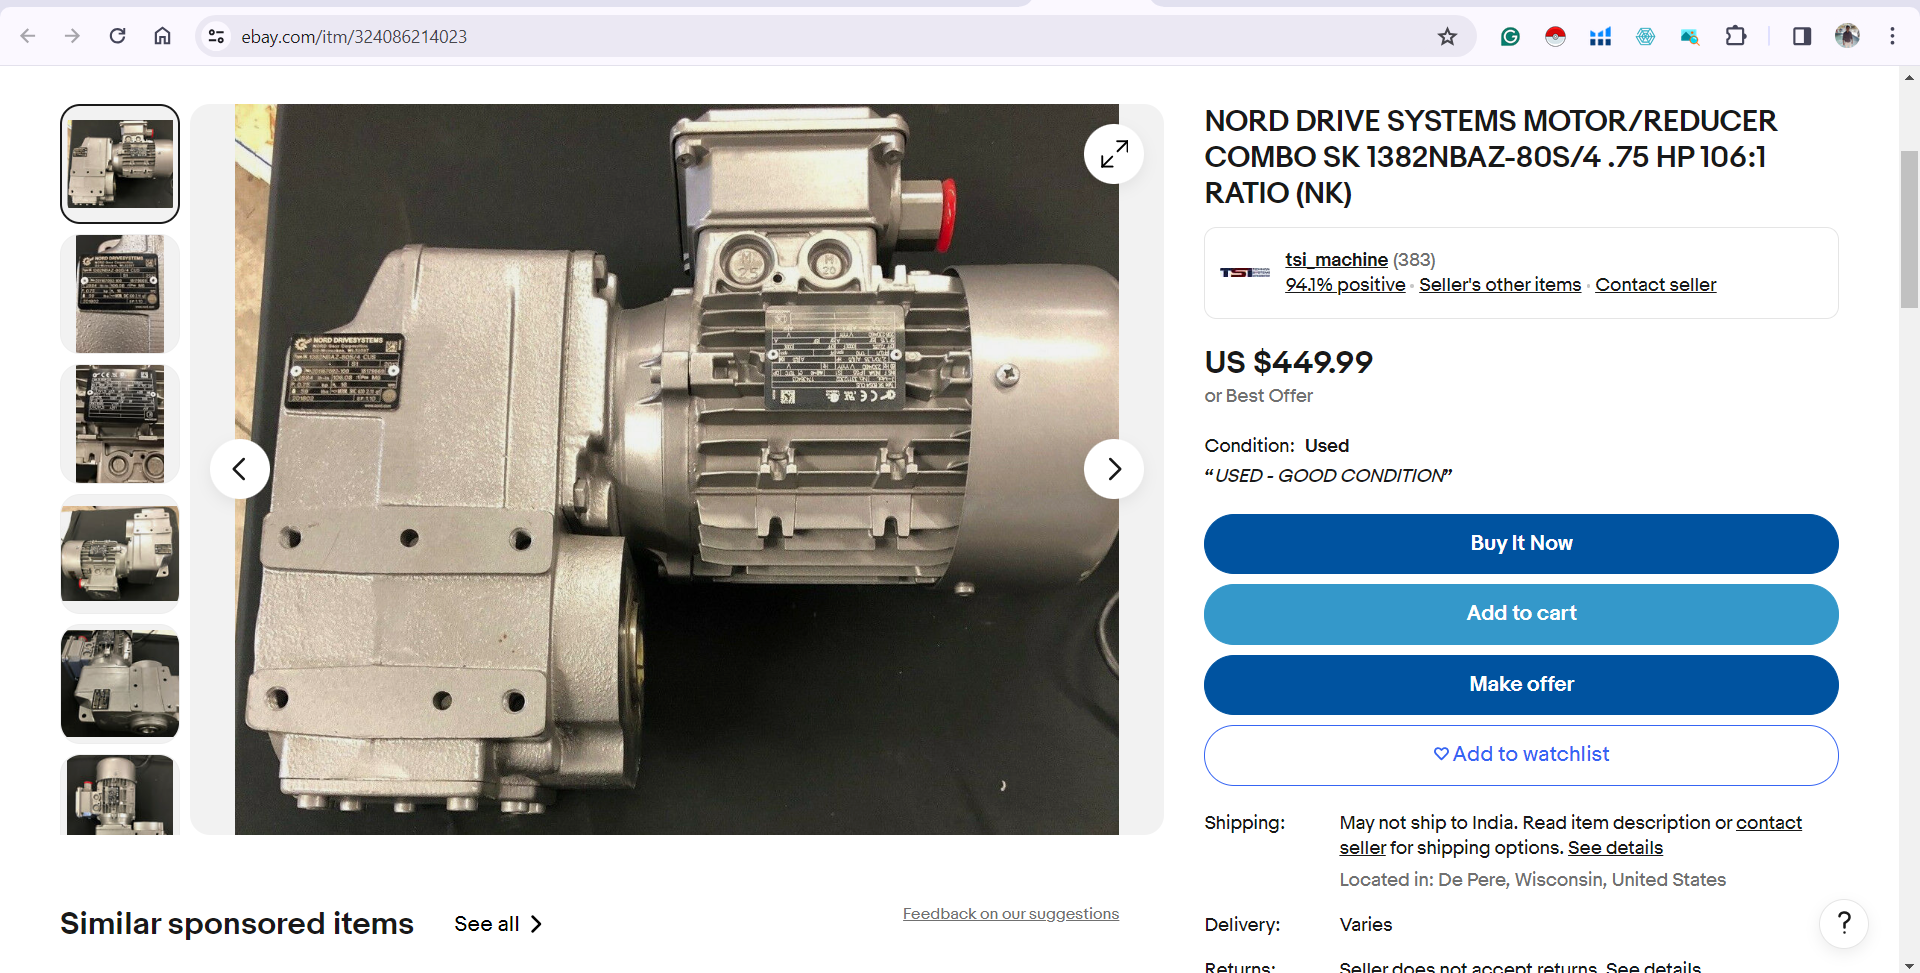Select the second nameplate thumbnail
1920x973 pixels.
click(120, 294)
